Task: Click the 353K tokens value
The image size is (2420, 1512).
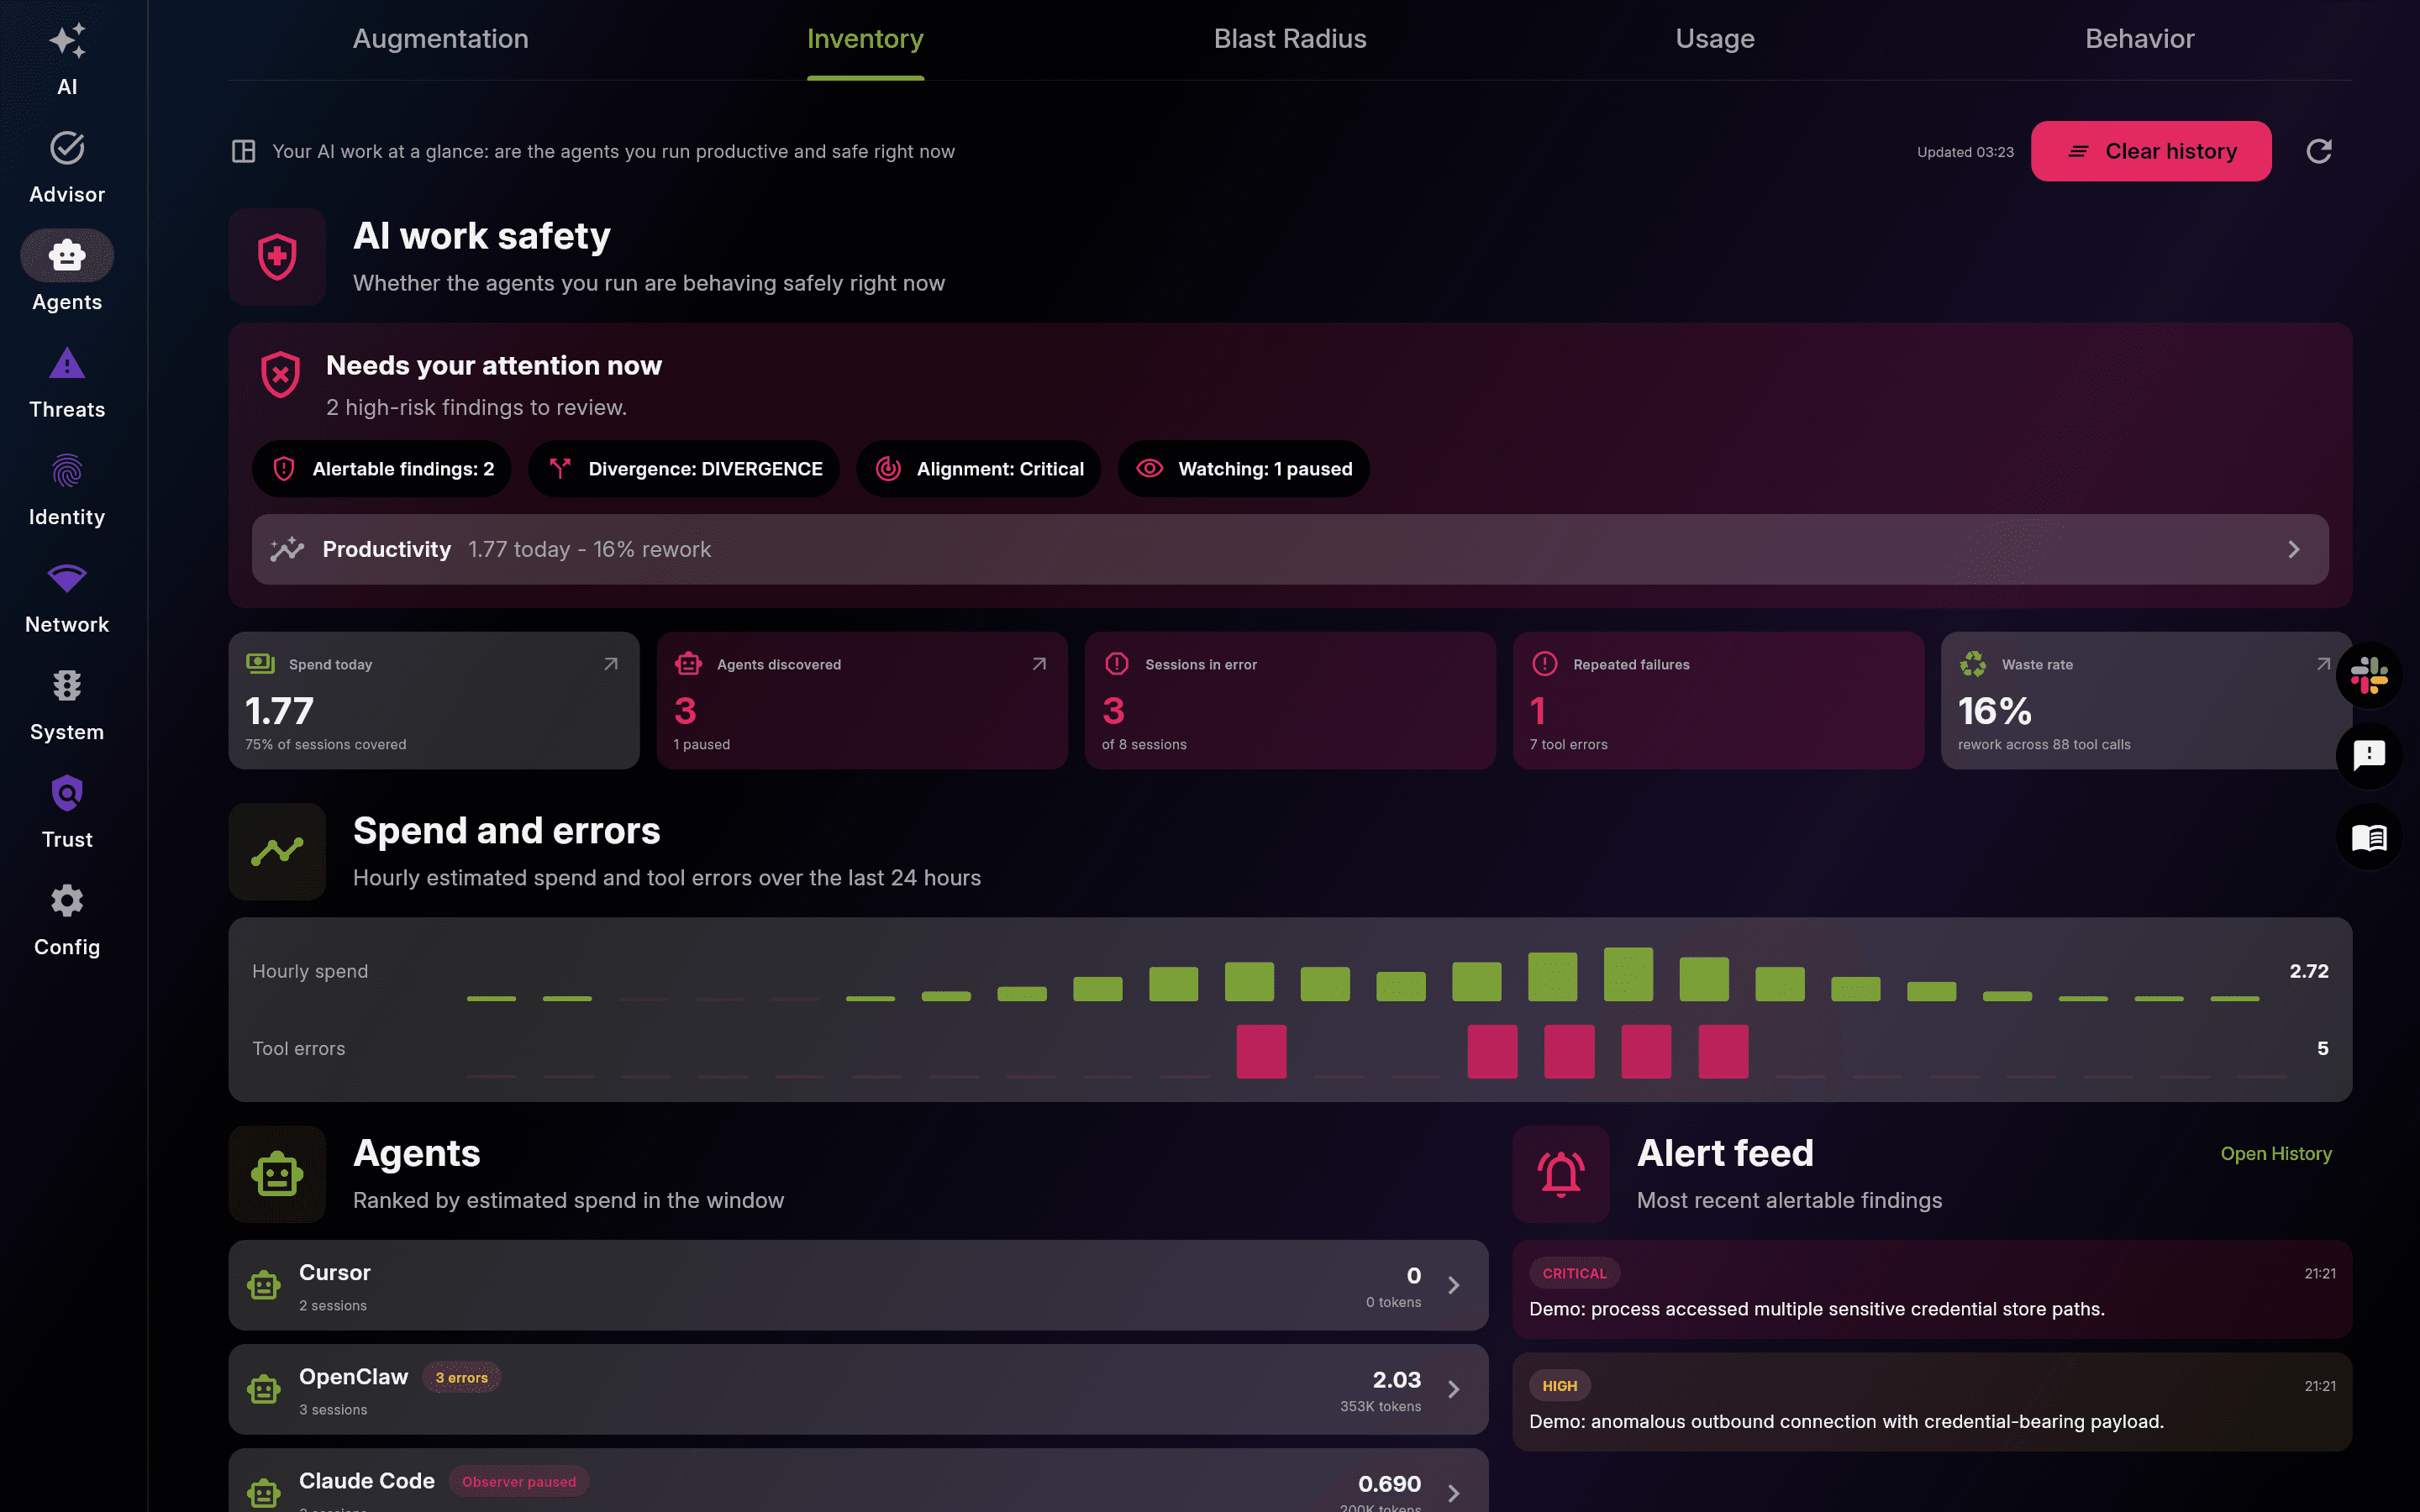Action: (1380, 1406)
